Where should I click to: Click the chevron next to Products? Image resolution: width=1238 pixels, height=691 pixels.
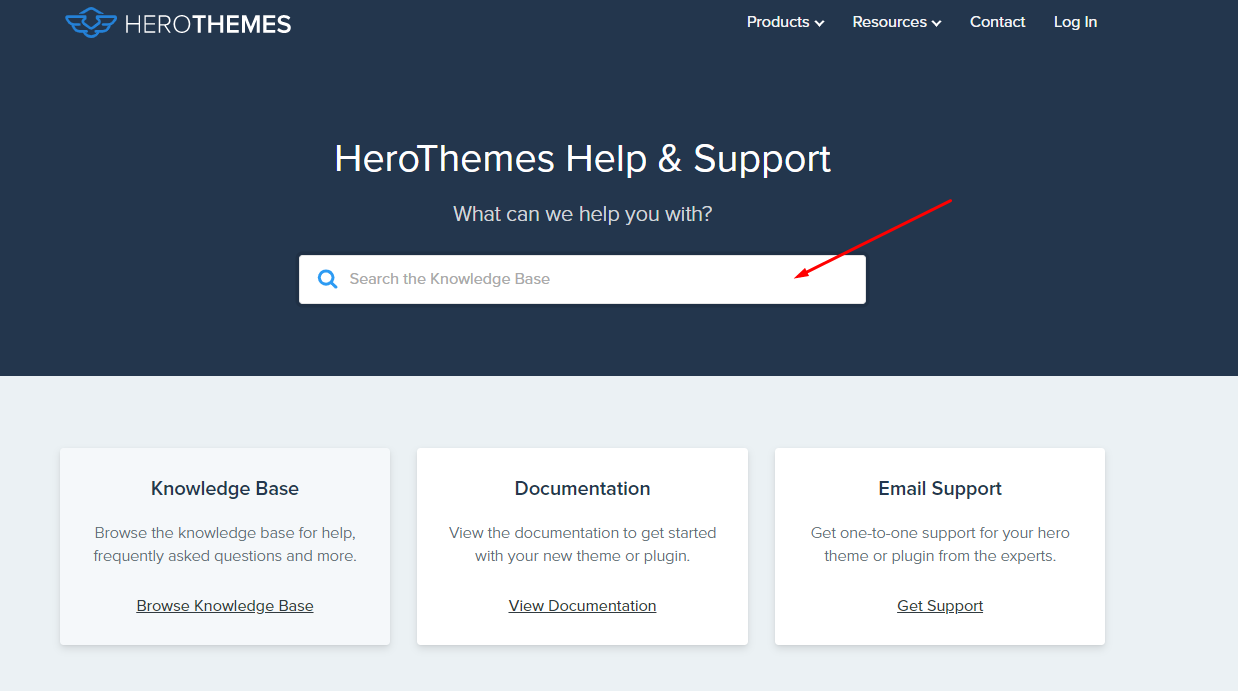(818, 22)
